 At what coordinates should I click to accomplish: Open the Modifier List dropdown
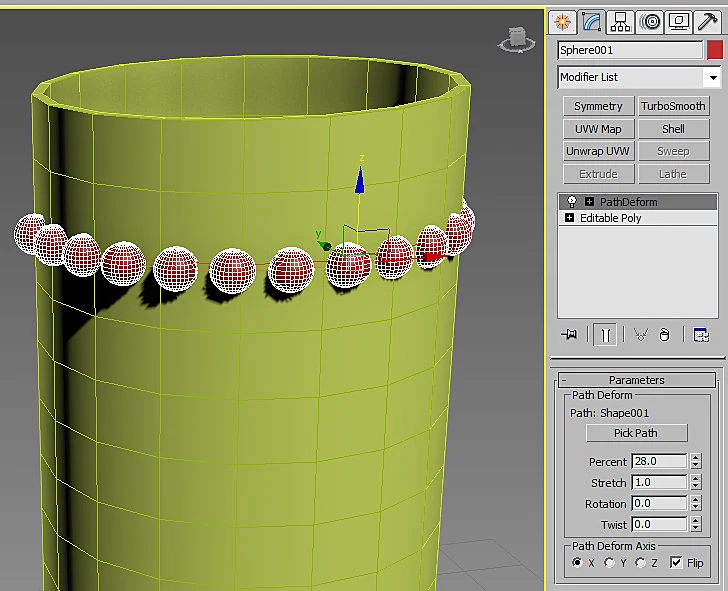tap(638, 77)
